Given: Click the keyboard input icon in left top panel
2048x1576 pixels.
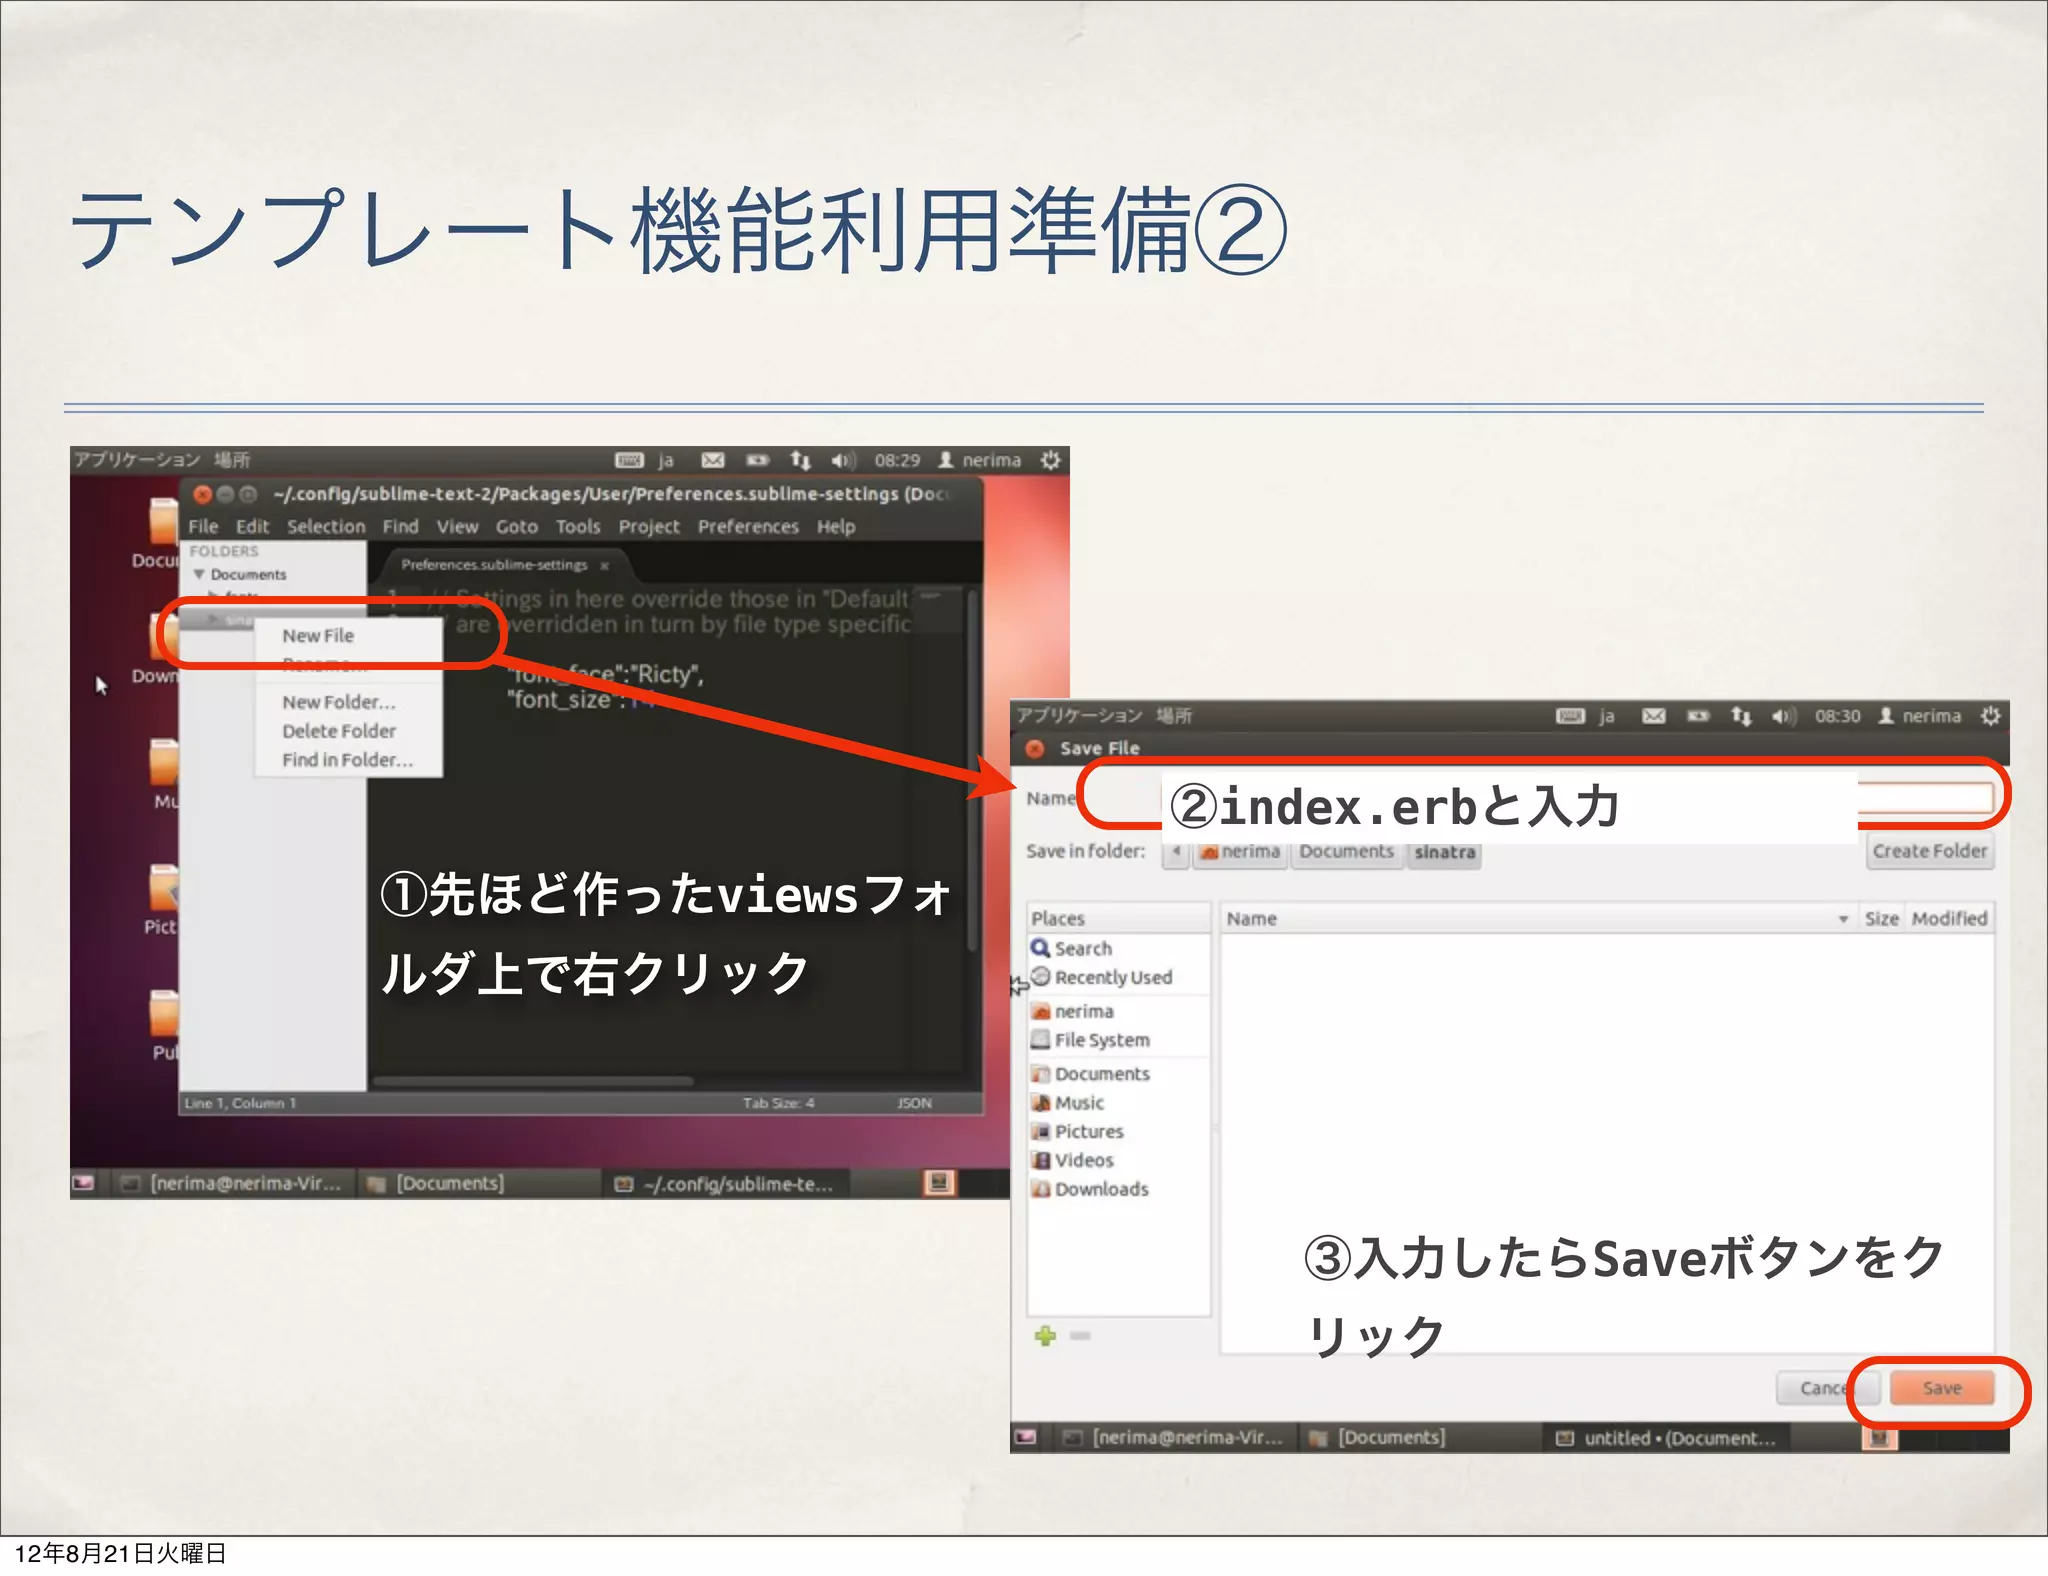Looking at the screenshot, I should click(x=629, y=460).
